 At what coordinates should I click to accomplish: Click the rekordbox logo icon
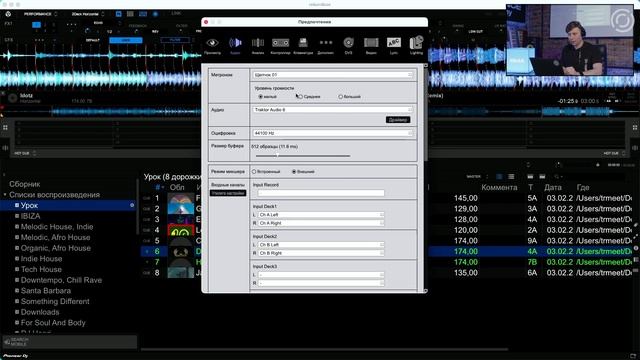pyautogui.click(x=8, y=14)
